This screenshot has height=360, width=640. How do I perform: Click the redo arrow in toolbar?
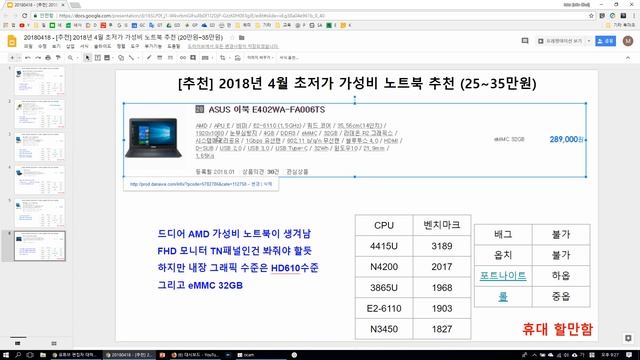38,58
